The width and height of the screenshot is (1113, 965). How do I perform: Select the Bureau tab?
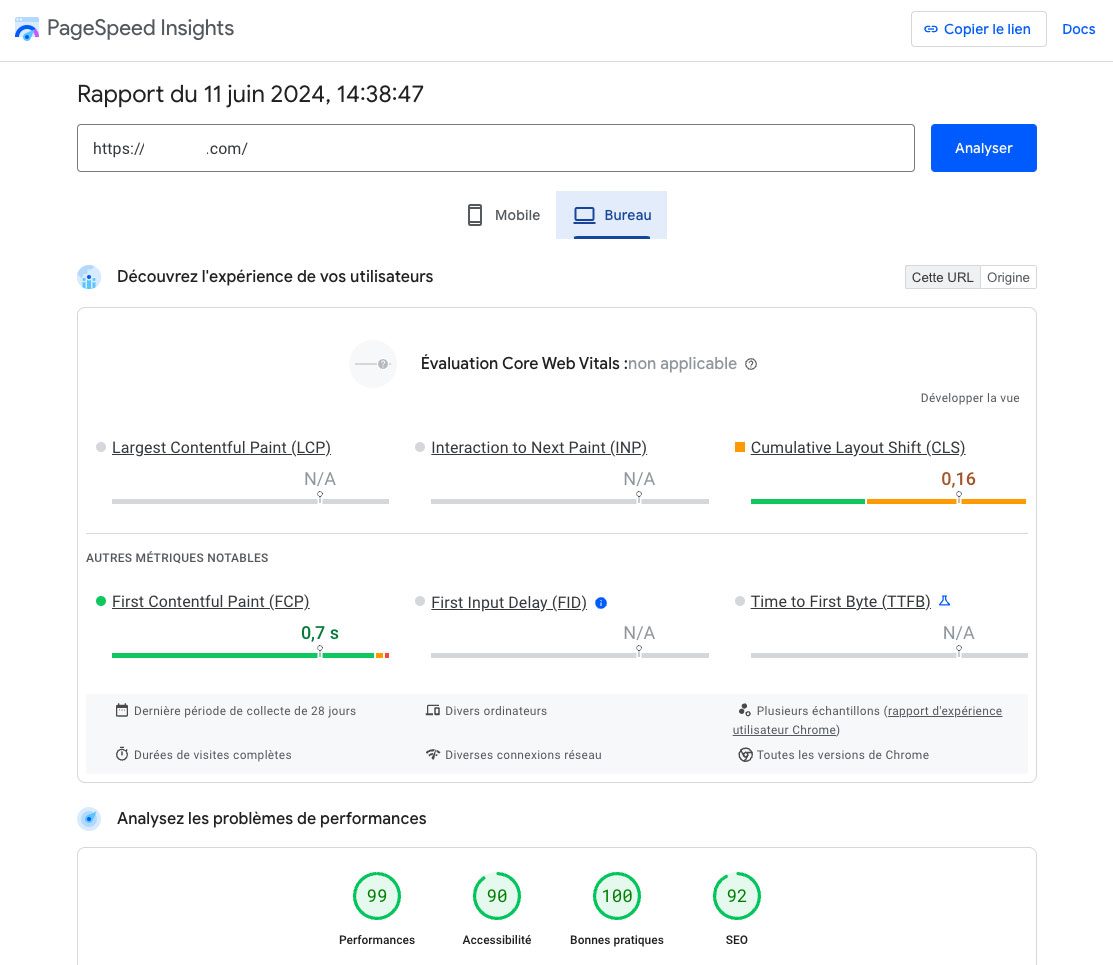click(611, 215)
